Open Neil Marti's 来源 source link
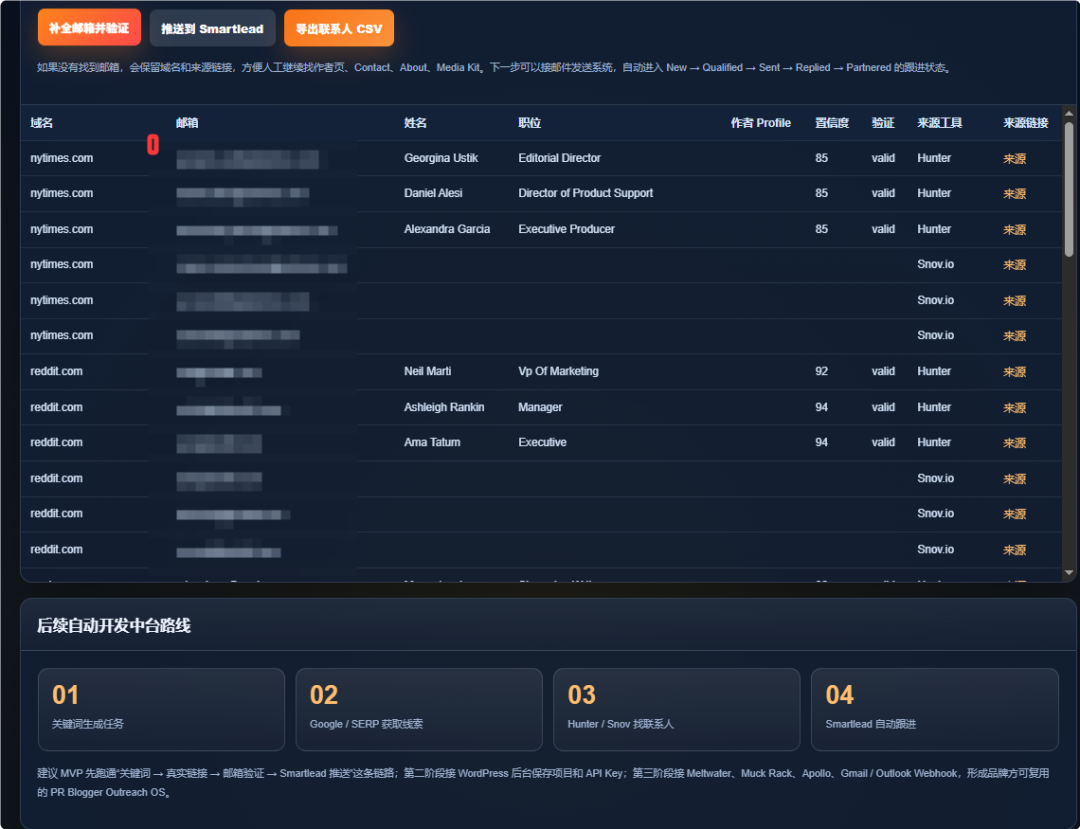This screenshot has width=1080, height=829. coord(1015,372)
